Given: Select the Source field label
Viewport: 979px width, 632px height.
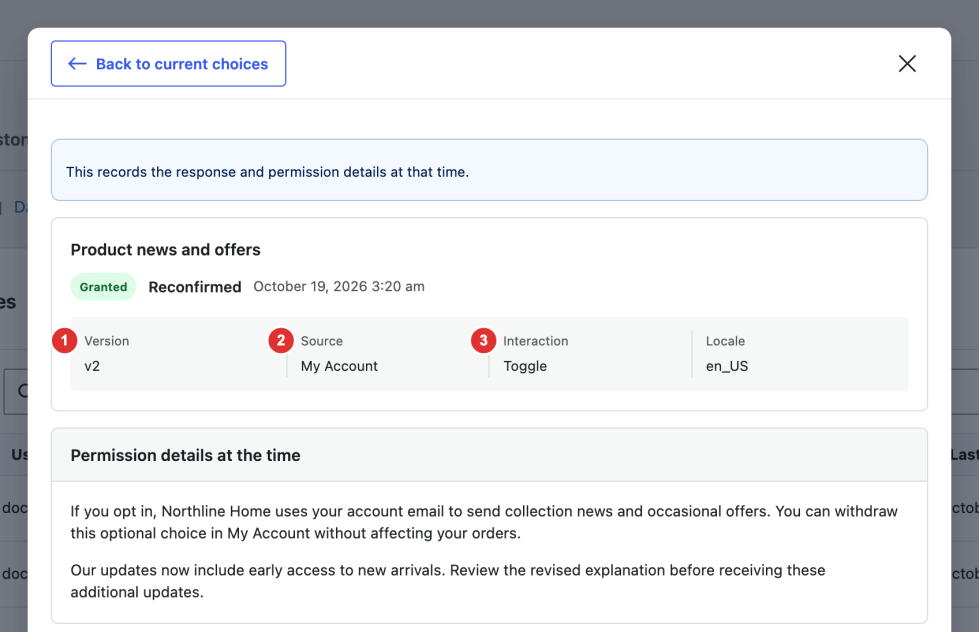Looking at the screenshot, I should click(x=322, y=341).
